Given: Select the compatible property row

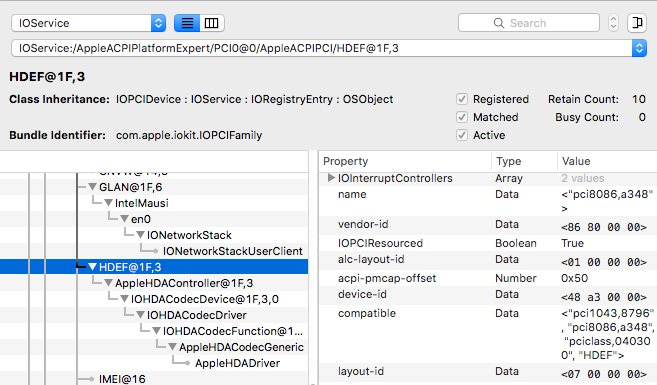Looking at the screenshot, I should point(488,334).
